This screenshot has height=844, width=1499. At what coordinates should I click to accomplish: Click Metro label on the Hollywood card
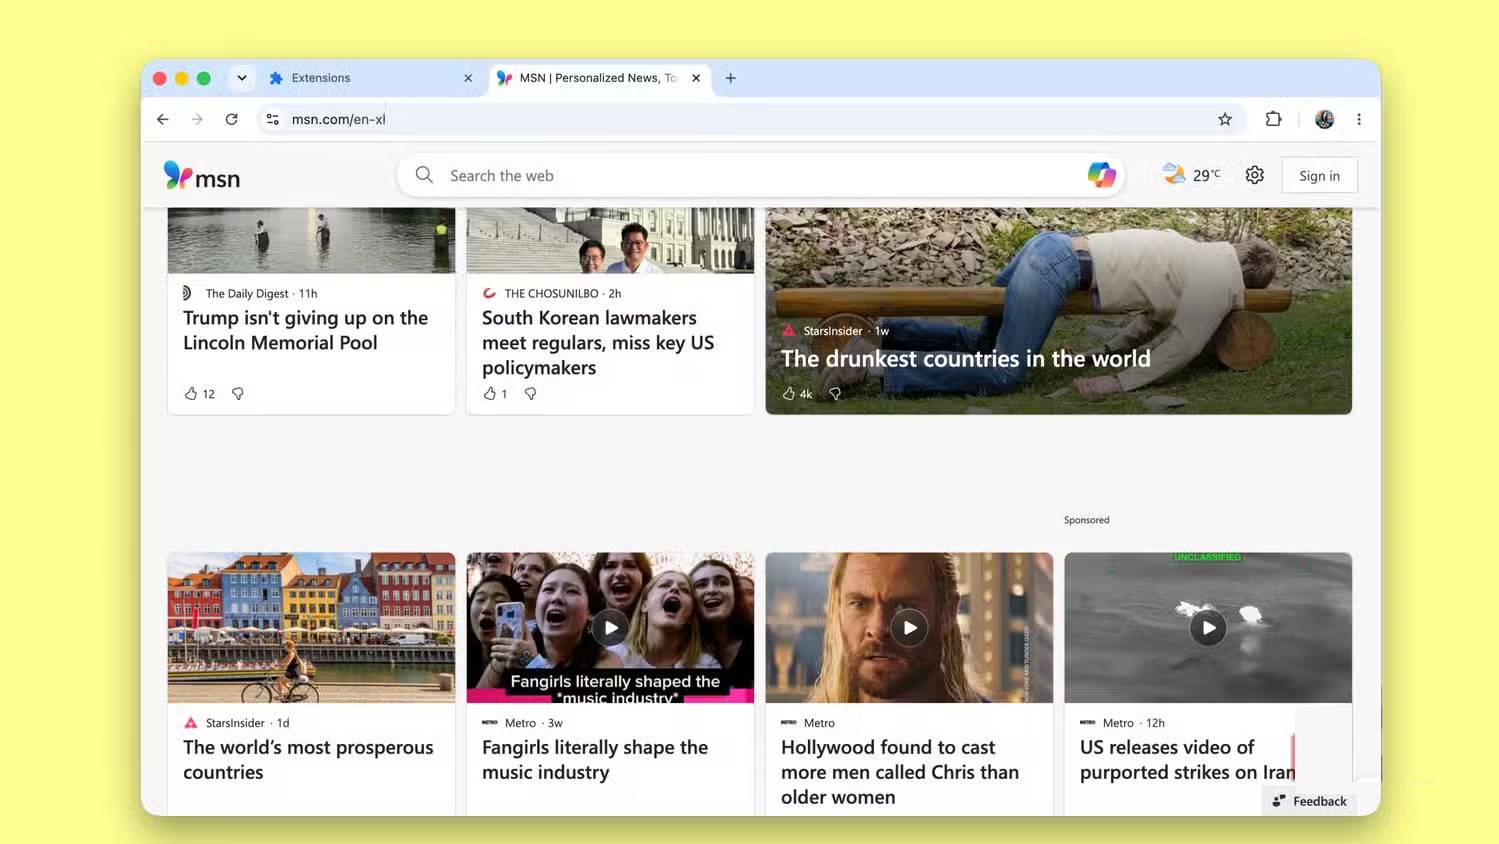(819, 723)
